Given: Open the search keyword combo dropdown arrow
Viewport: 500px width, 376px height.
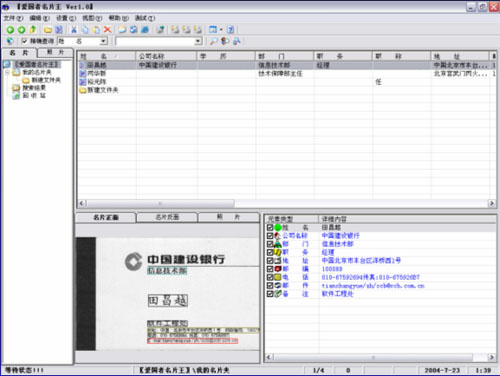Looking at the screenshot, I should [198, 41].
